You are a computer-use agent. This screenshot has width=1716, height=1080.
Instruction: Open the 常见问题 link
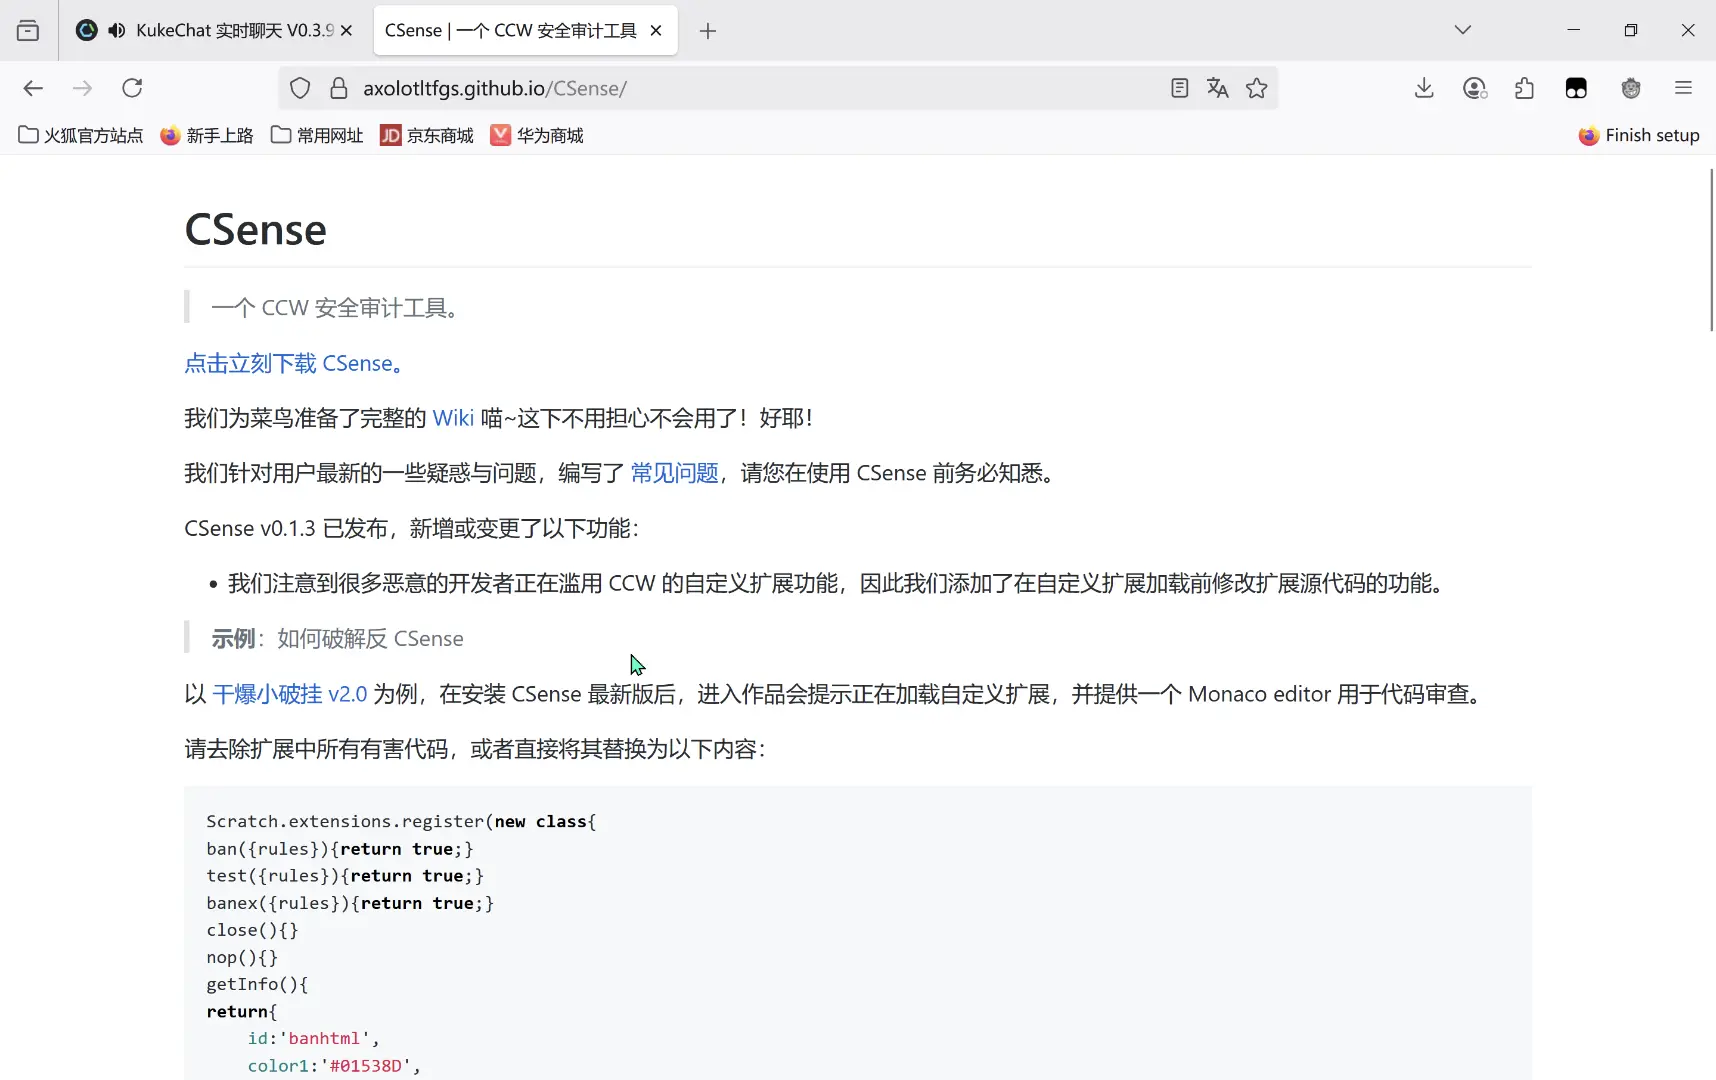pyautogui.click(x=674, y=473)
